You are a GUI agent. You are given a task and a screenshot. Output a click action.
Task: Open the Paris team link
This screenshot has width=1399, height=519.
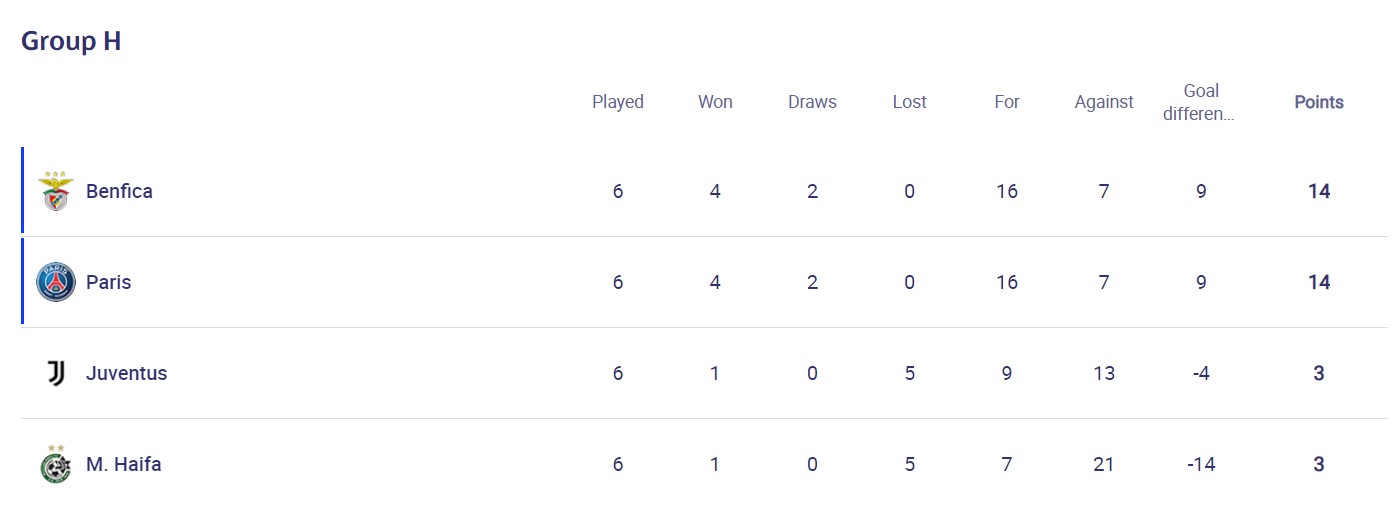tap(108, 282)
